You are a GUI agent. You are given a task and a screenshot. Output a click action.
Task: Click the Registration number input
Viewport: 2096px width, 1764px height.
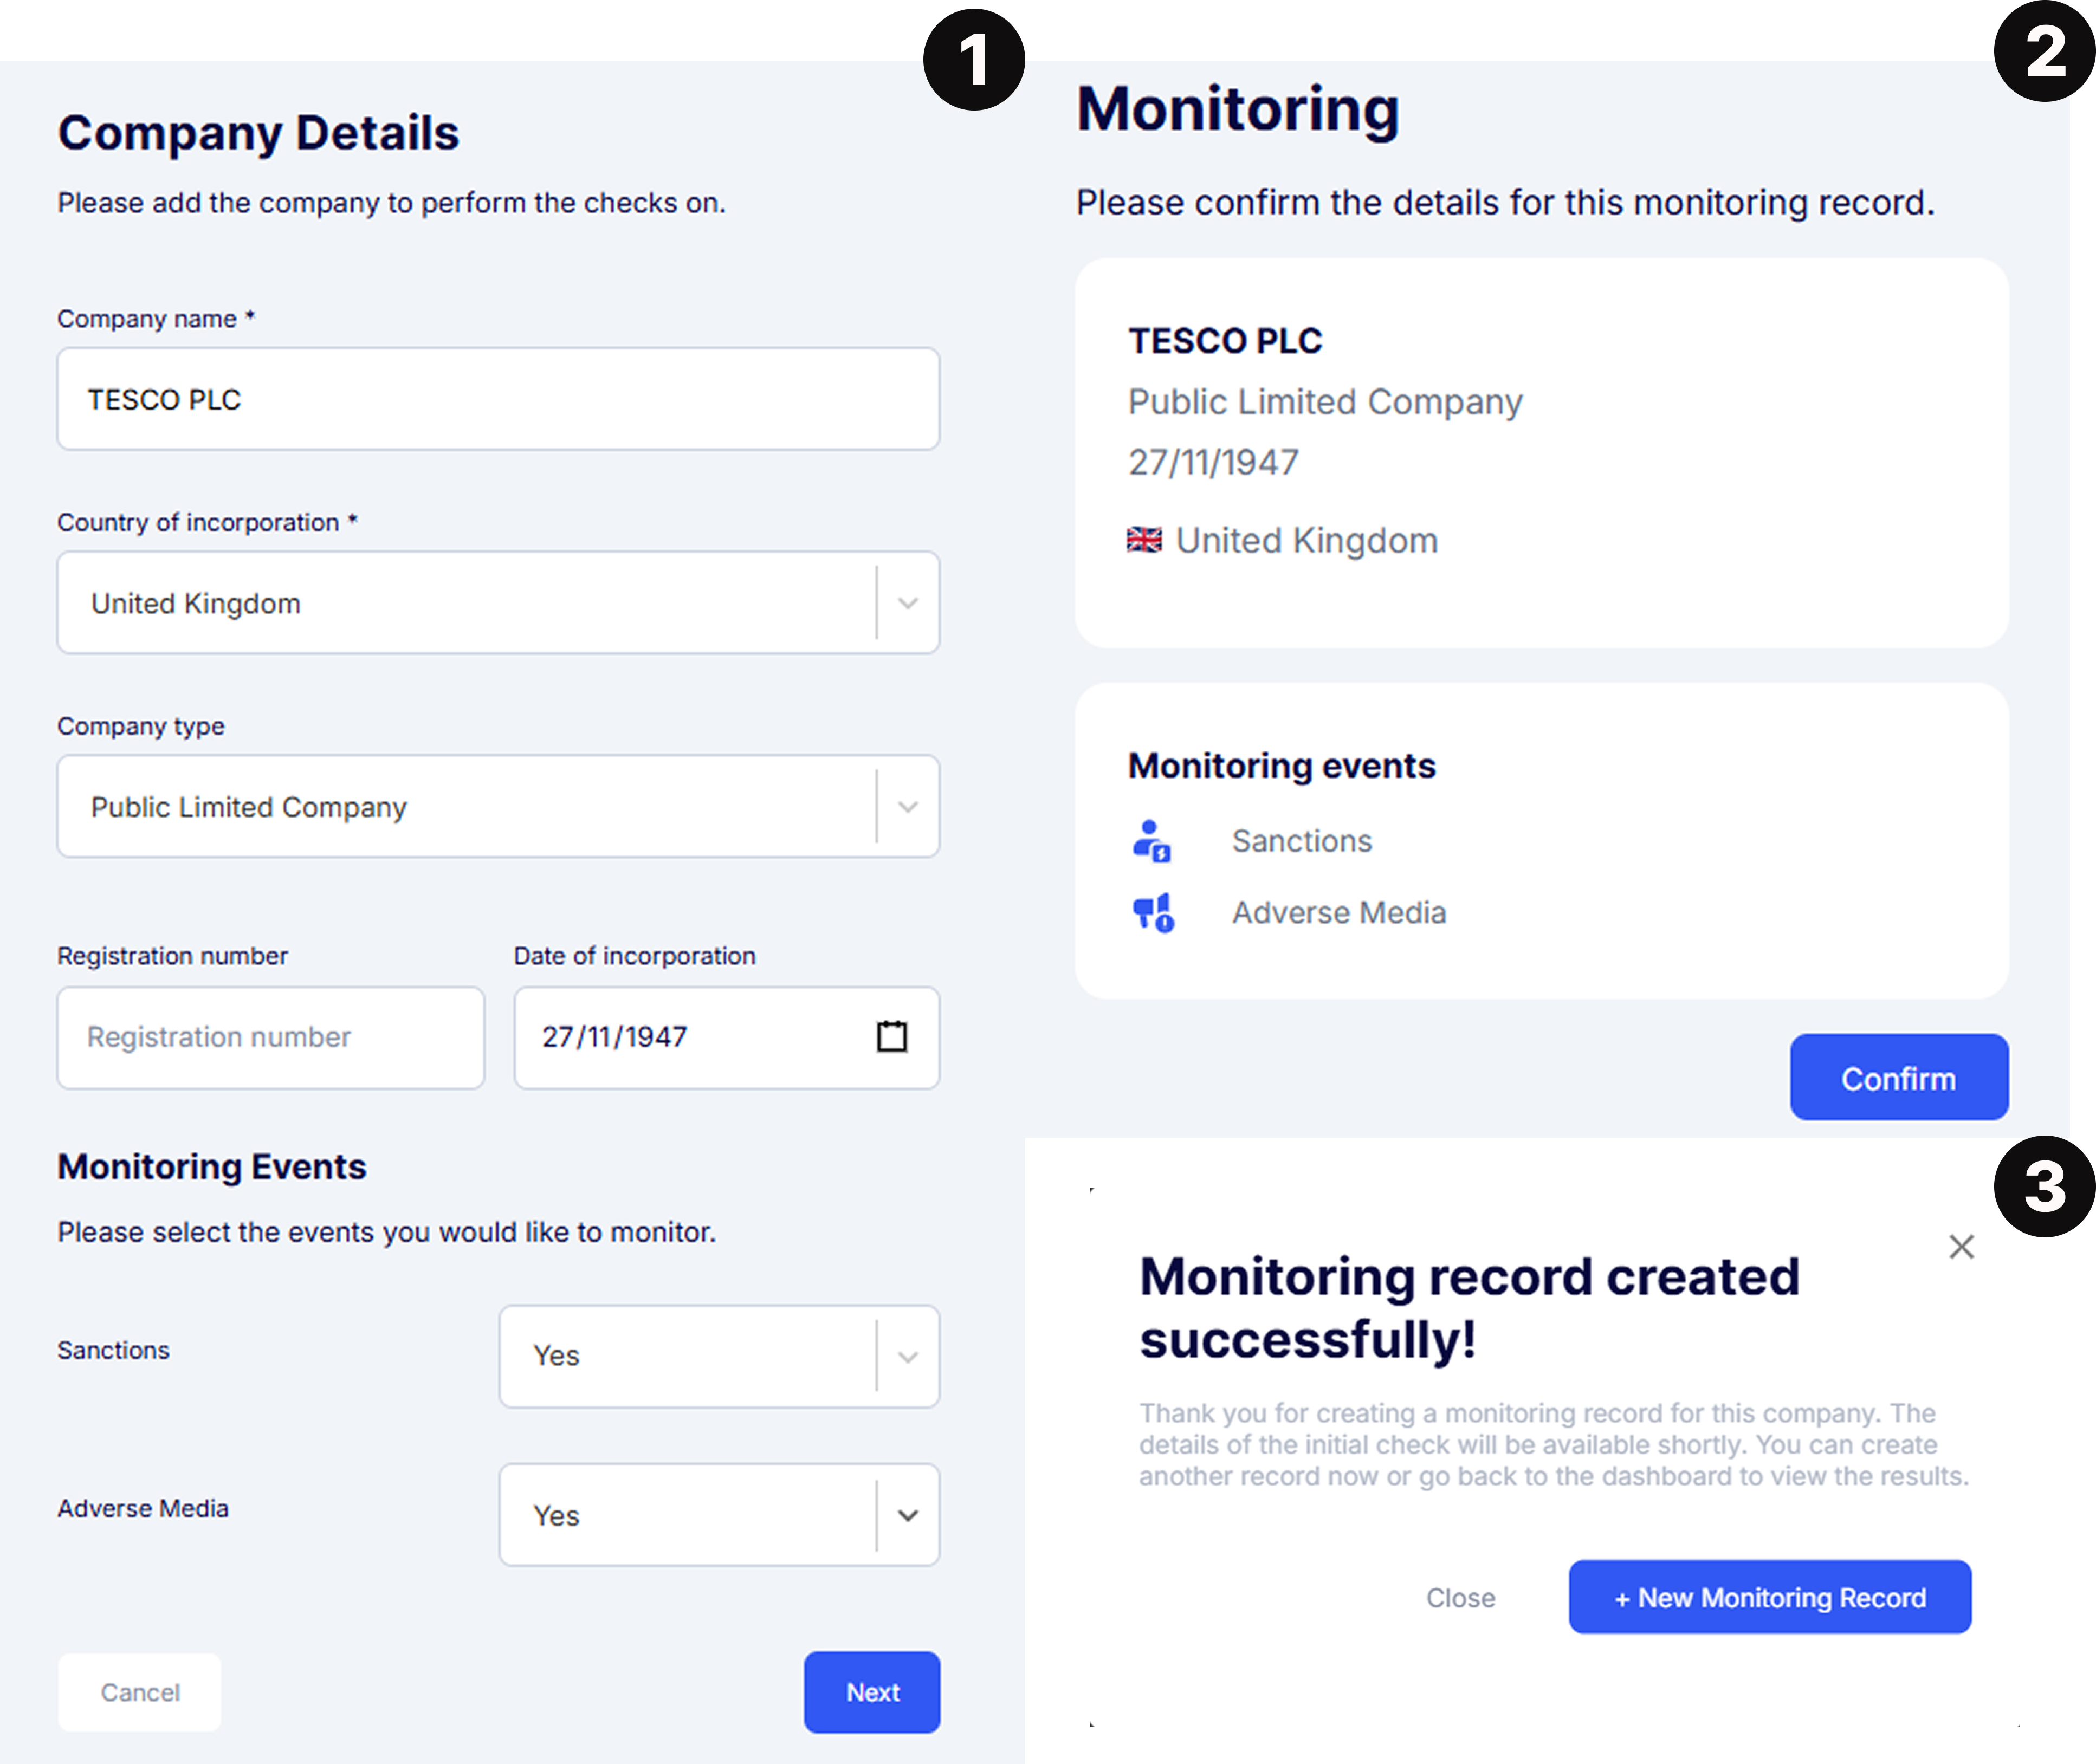271,1037
